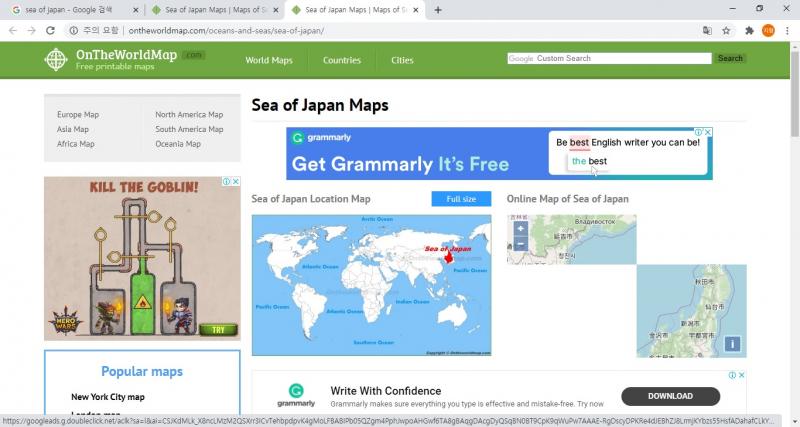Open the Chrome three-dot menu
Image resolution: width=800 pixels, height=427 pixels.
(x=787, y=31)
